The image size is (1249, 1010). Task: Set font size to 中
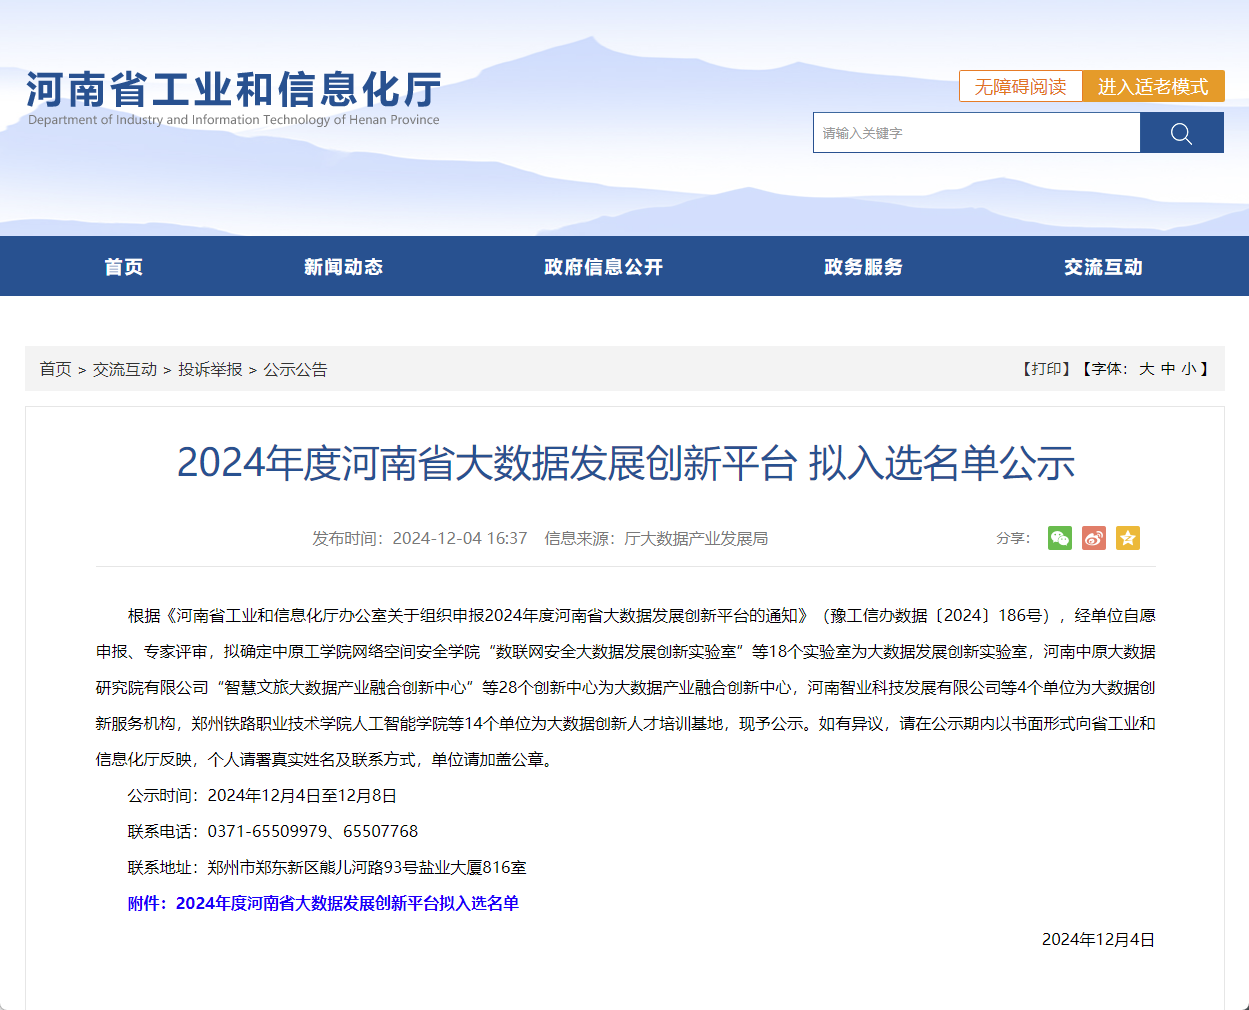coord(1168,369)
